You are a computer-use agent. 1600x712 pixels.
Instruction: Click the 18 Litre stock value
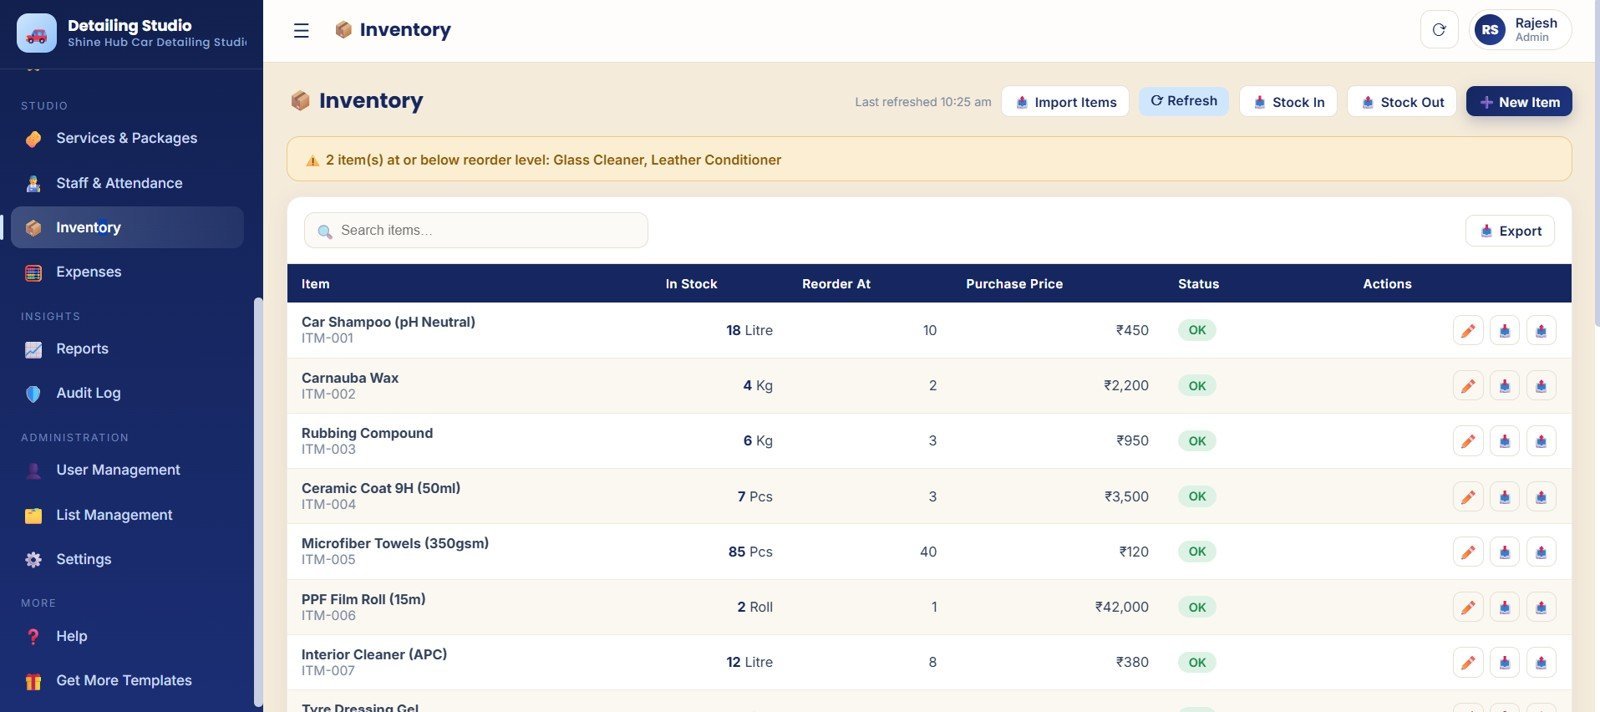click(749, 331)
